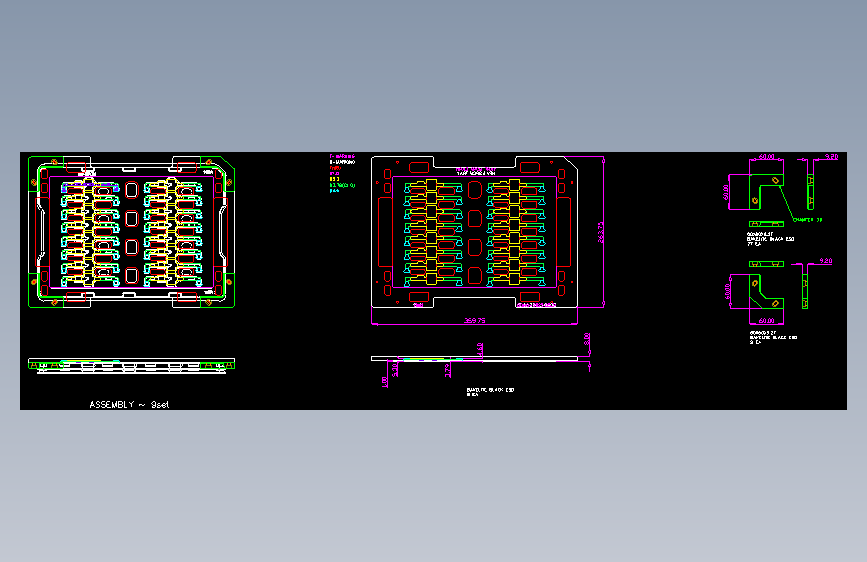Click the 8.00 thickness dimension
867x562 pixels.
[x=587, y=340]
